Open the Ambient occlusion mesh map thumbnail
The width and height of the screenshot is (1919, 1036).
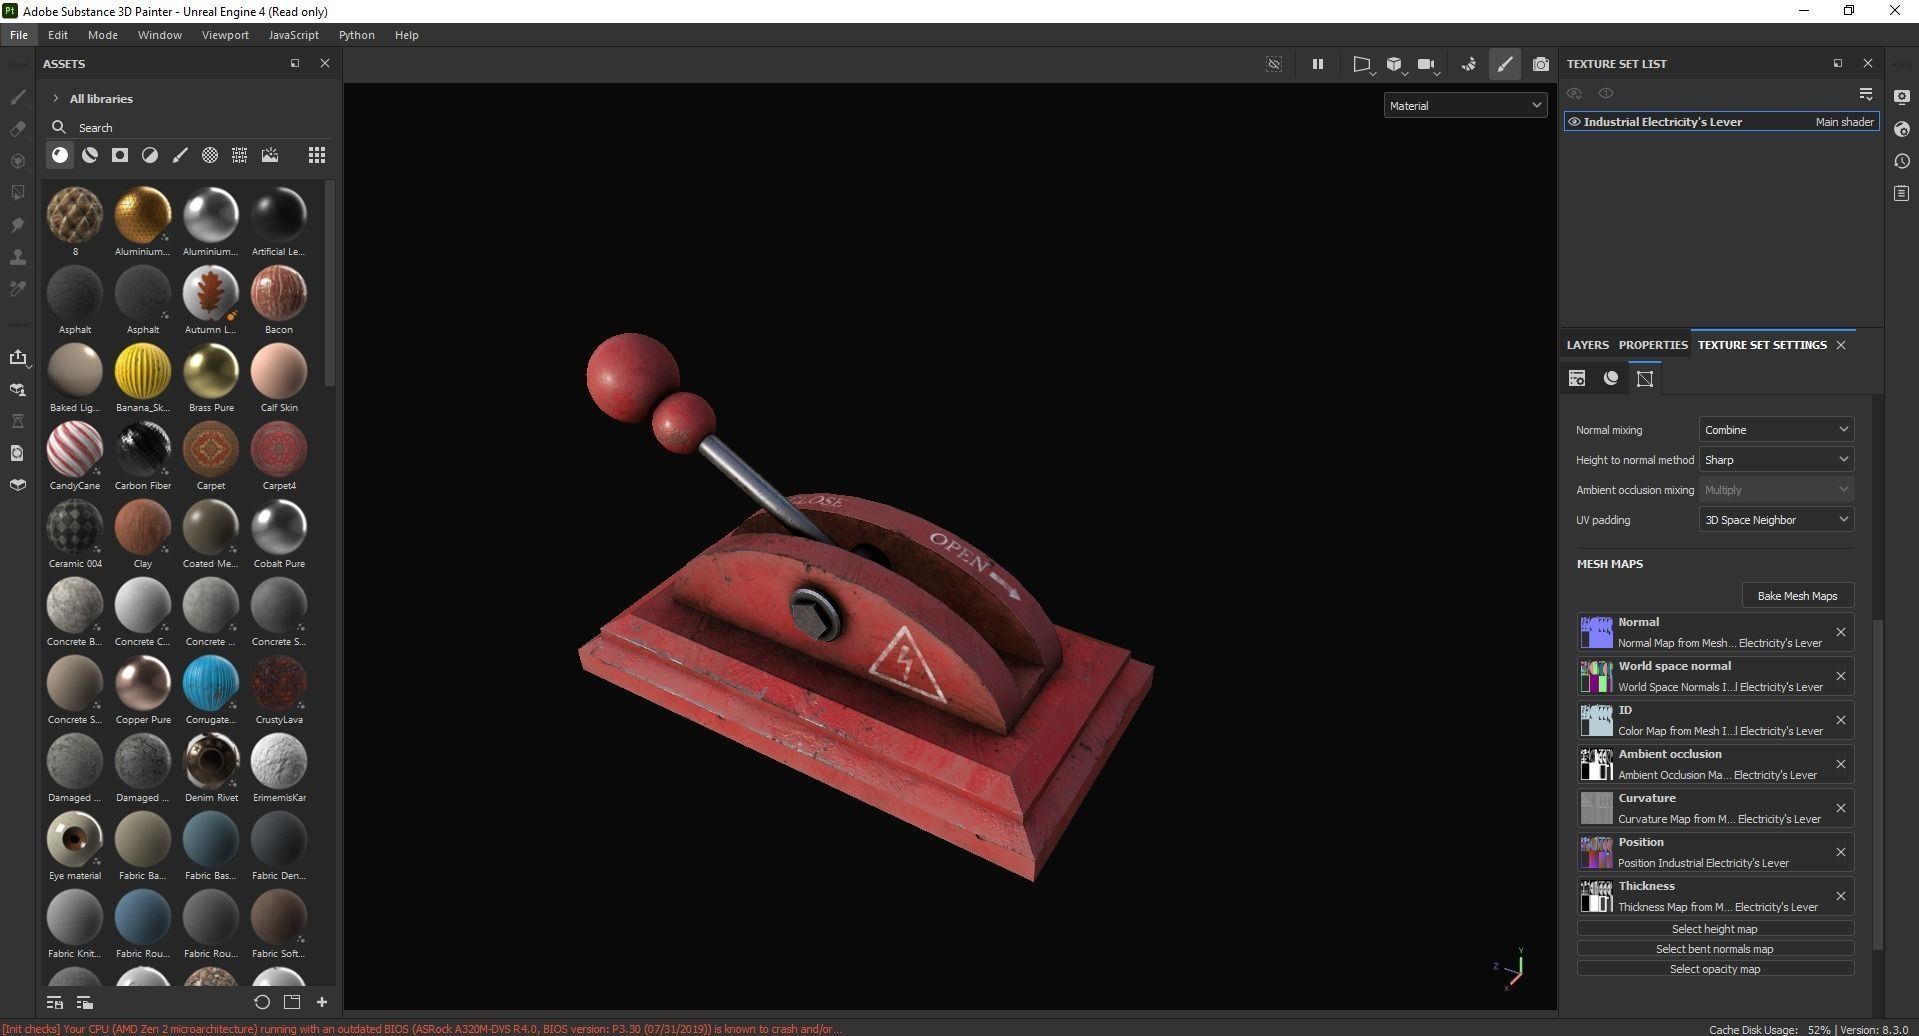coord(1596,764)
